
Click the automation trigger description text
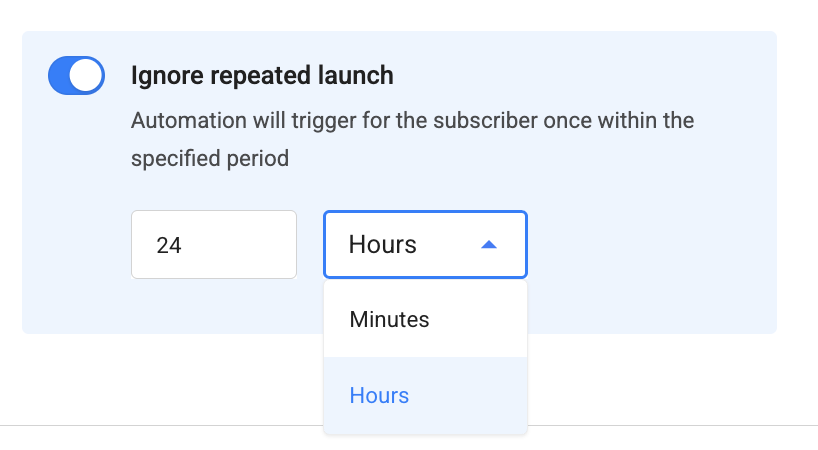[412, 139]
